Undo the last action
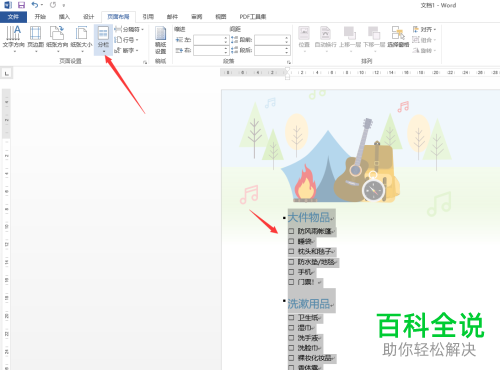This screenshot has height=370, width=500. pyautogui.click(x=34, y=5)
